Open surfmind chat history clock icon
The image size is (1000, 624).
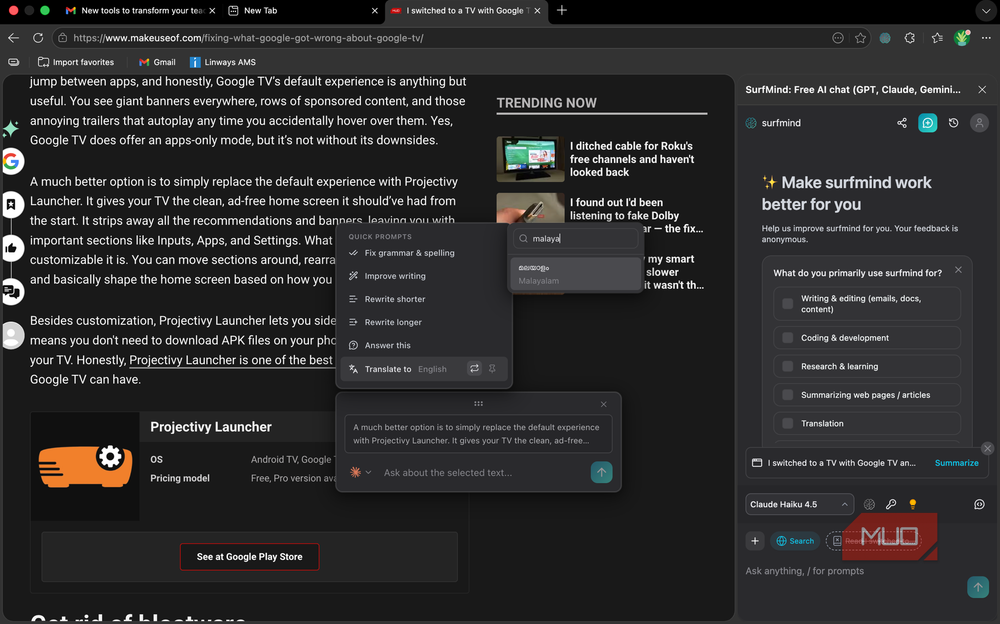click(953, 123)
